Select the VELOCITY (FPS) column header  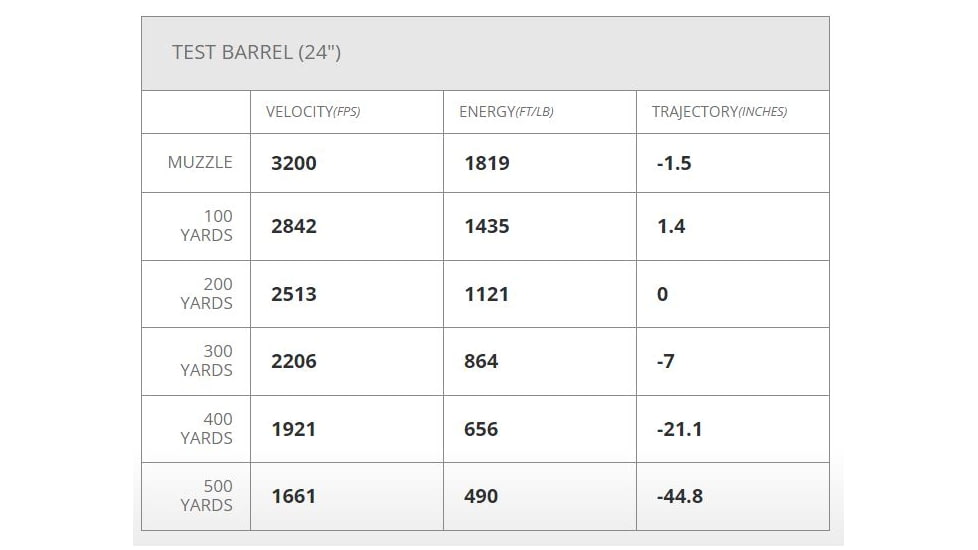[x=312, y=112]
